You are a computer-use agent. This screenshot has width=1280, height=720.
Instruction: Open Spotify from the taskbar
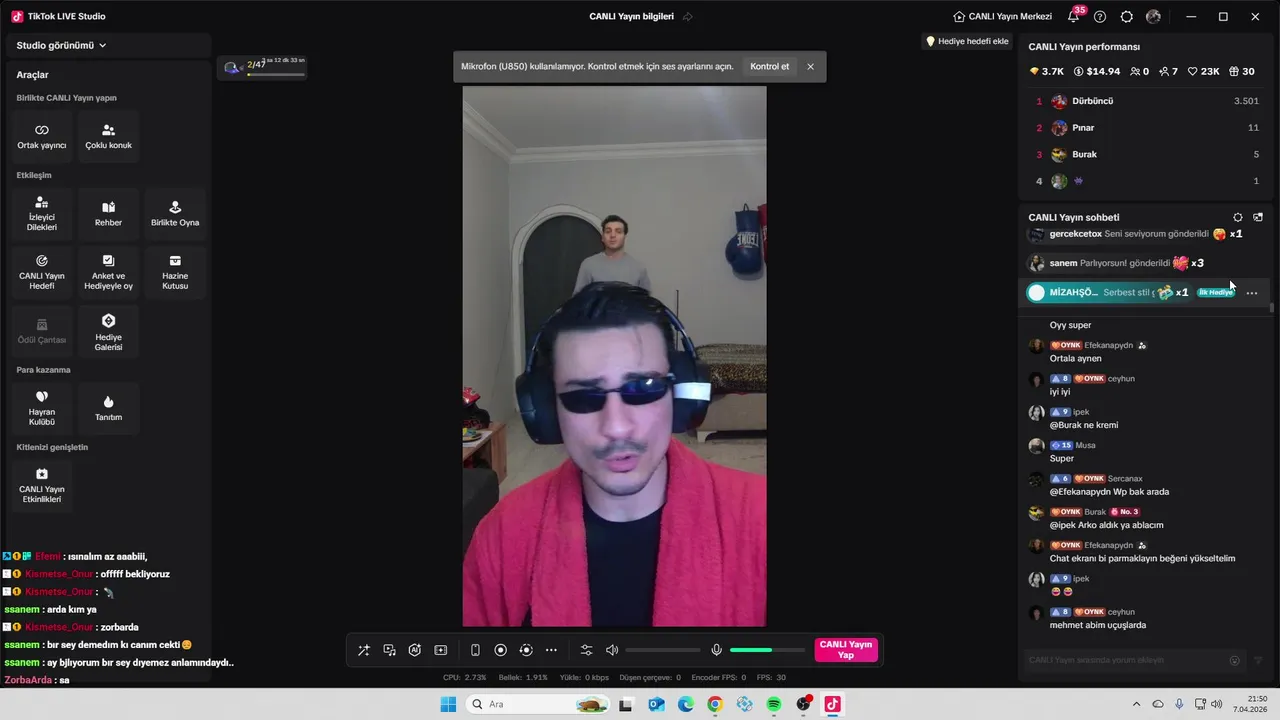pos(774,704)
